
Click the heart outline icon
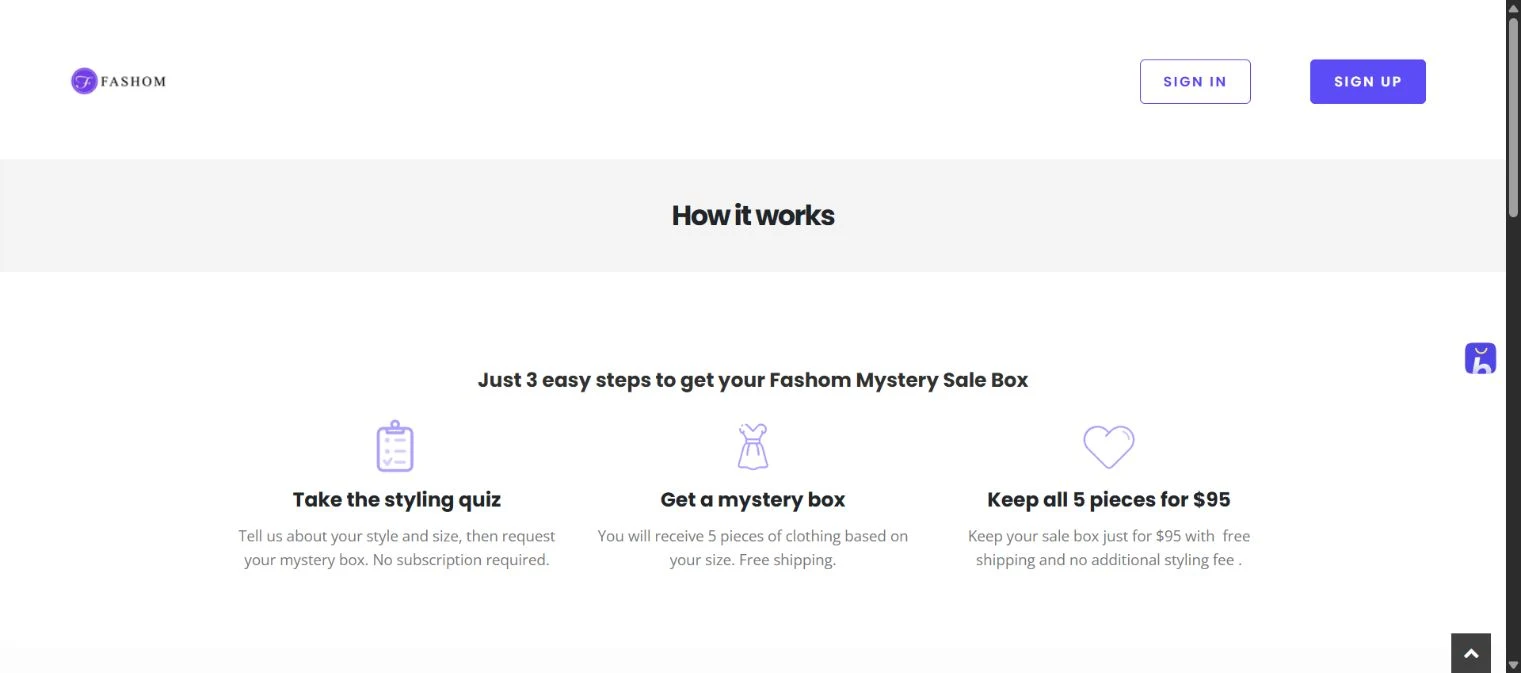tap(1109, 446)
